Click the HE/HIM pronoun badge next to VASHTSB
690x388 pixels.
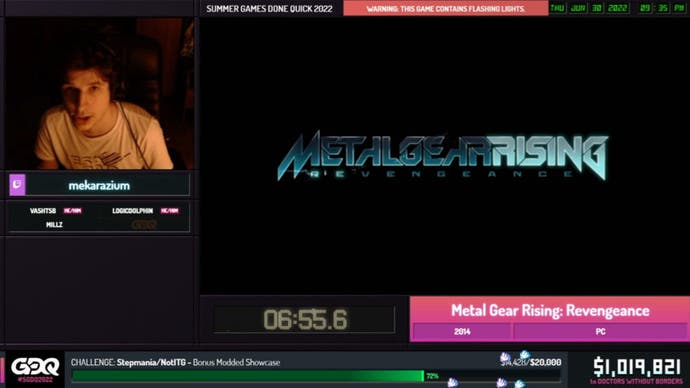point(73,211)
